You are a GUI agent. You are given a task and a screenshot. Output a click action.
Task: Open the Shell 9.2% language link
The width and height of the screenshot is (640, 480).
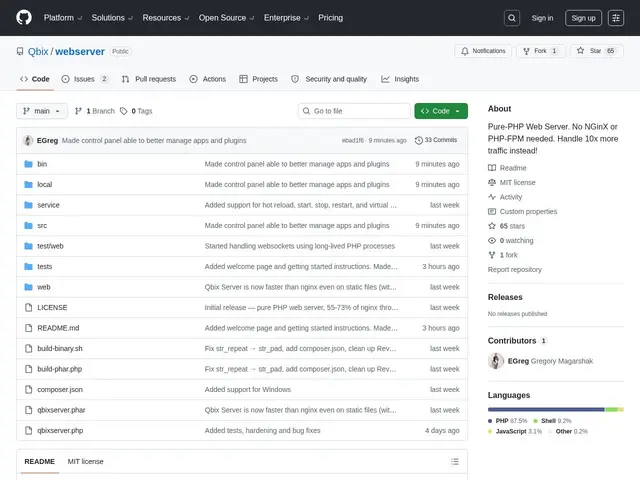click(552, 421)
